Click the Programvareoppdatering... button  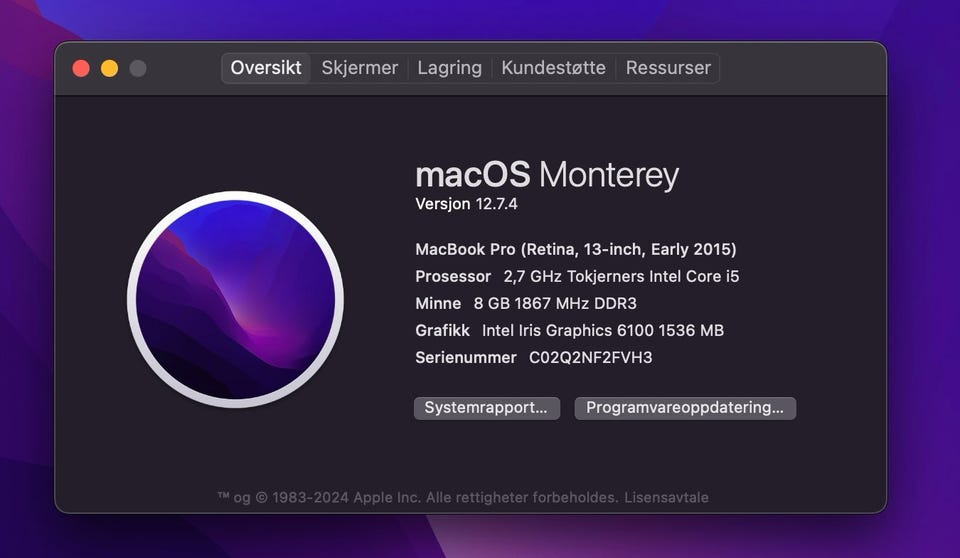(685, 408)
